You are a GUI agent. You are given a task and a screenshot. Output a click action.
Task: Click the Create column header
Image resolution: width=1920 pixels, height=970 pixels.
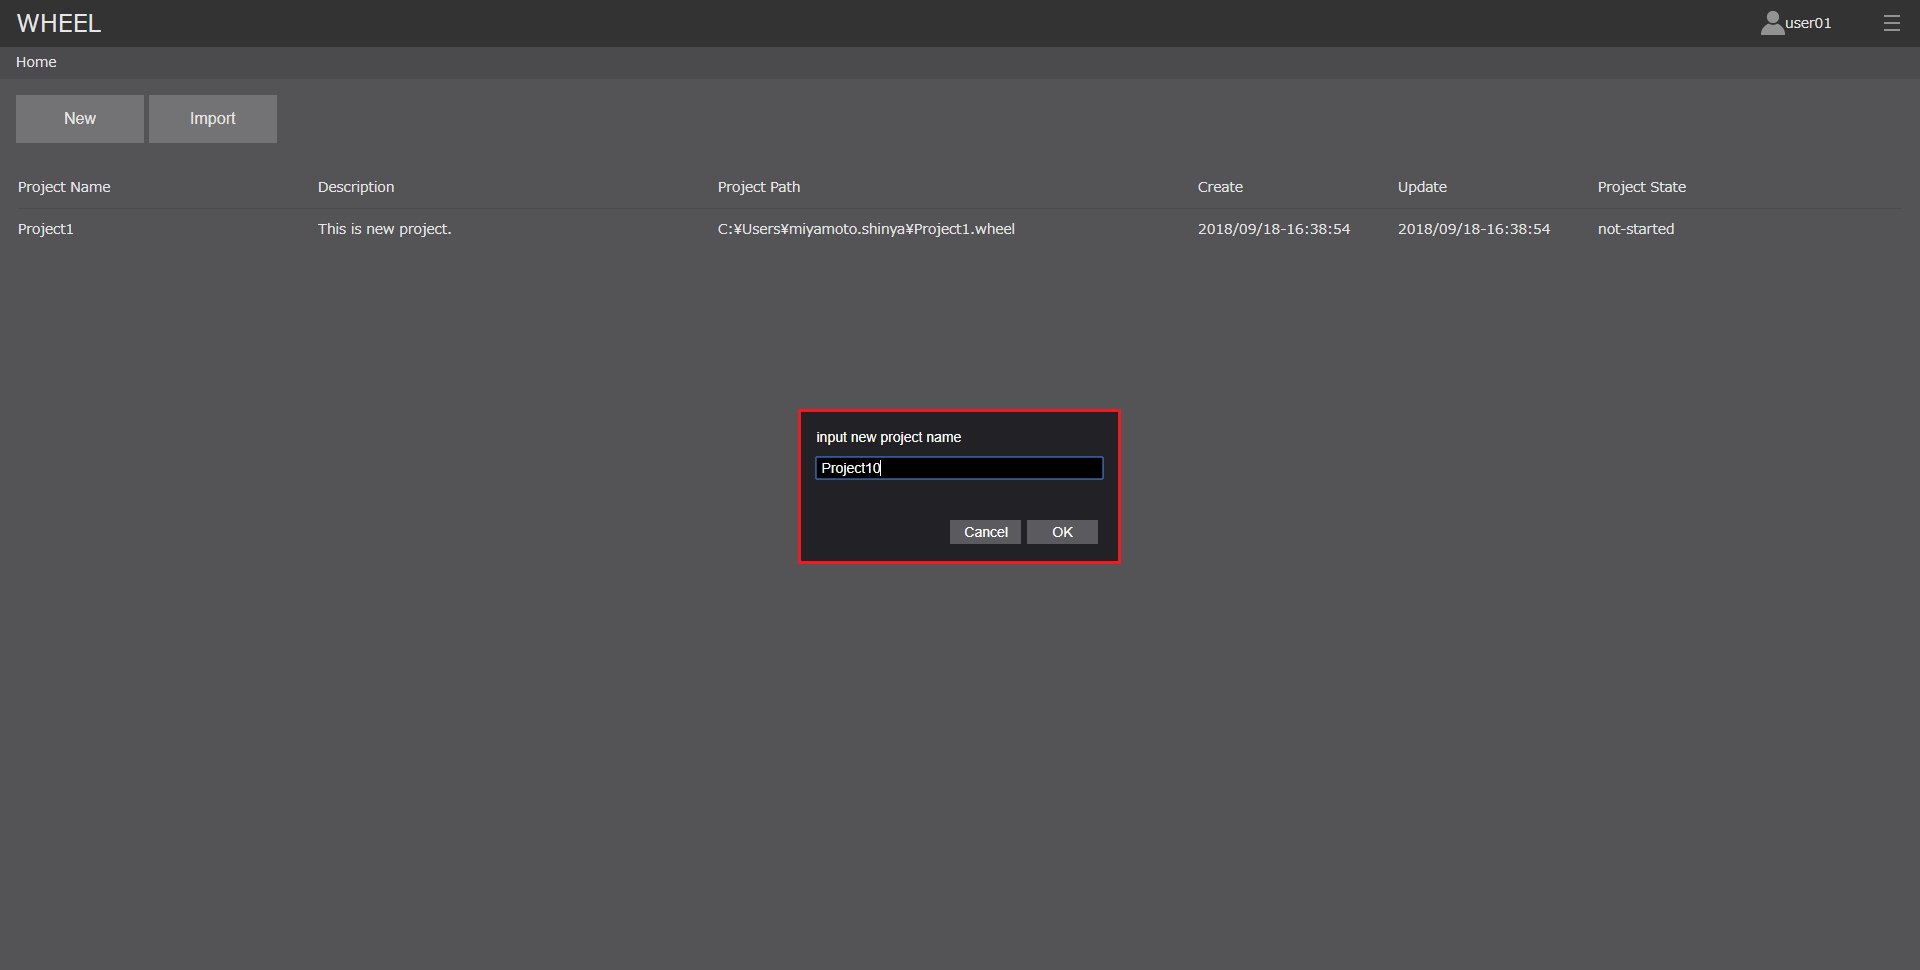(1220, 187)
